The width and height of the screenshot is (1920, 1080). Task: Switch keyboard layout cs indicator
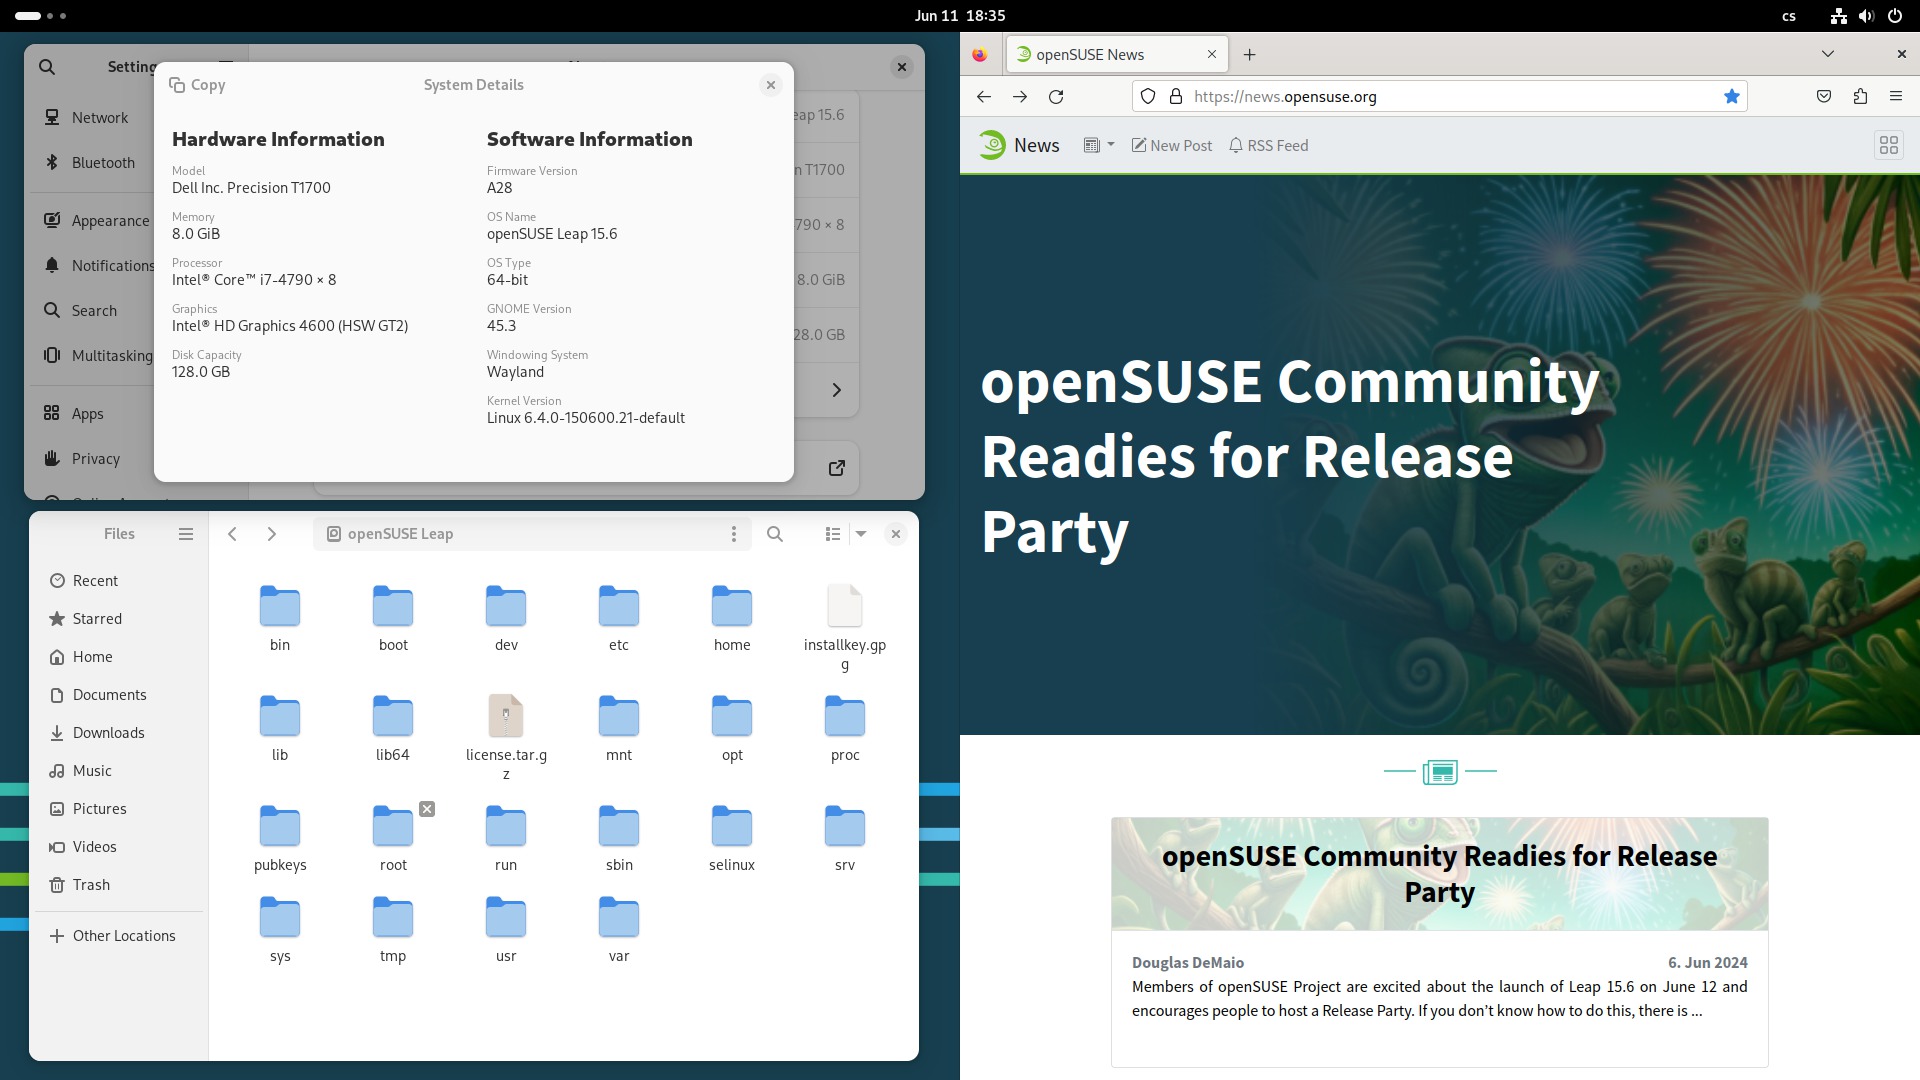pyautogui.click(x=1789, y=16)
